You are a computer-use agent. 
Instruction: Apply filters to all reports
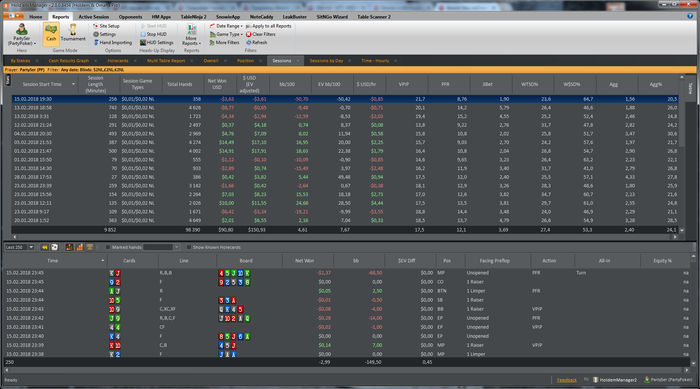coord(269,26)
